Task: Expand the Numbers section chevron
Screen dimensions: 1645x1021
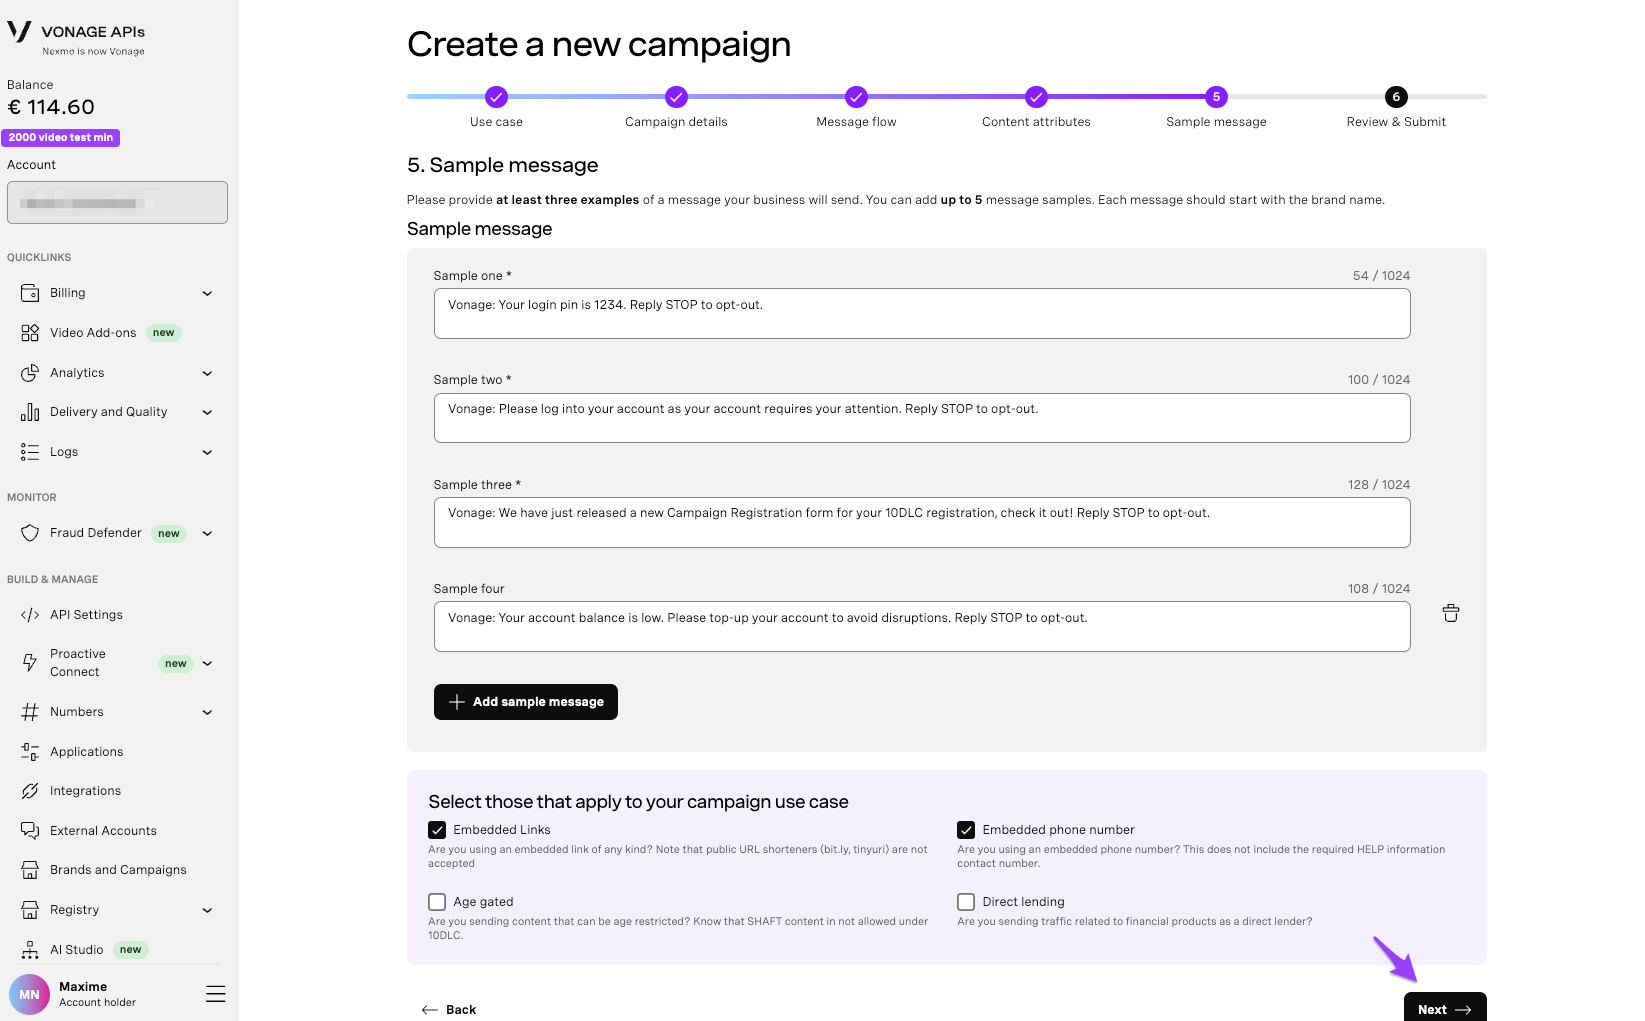Action: tap(207, 712)
